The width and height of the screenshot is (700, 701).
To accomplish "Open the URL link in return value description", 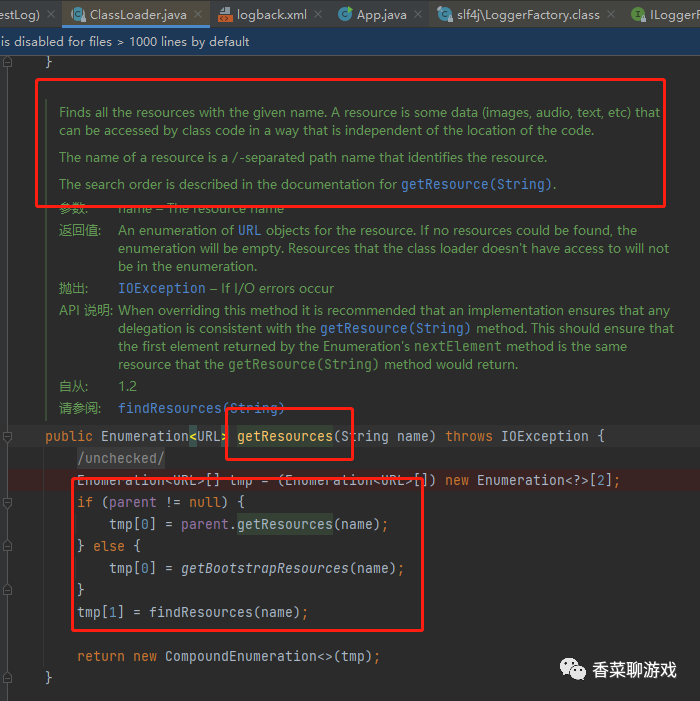I will [x=249, y=230].
